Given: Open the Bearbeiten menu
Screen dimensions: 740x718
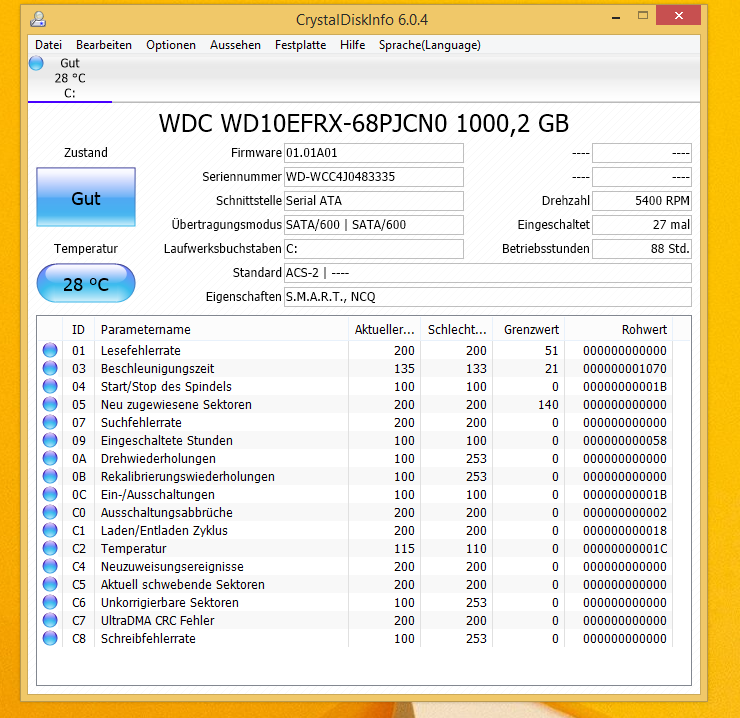Looking at the screenshot, I should click(104, 45).
